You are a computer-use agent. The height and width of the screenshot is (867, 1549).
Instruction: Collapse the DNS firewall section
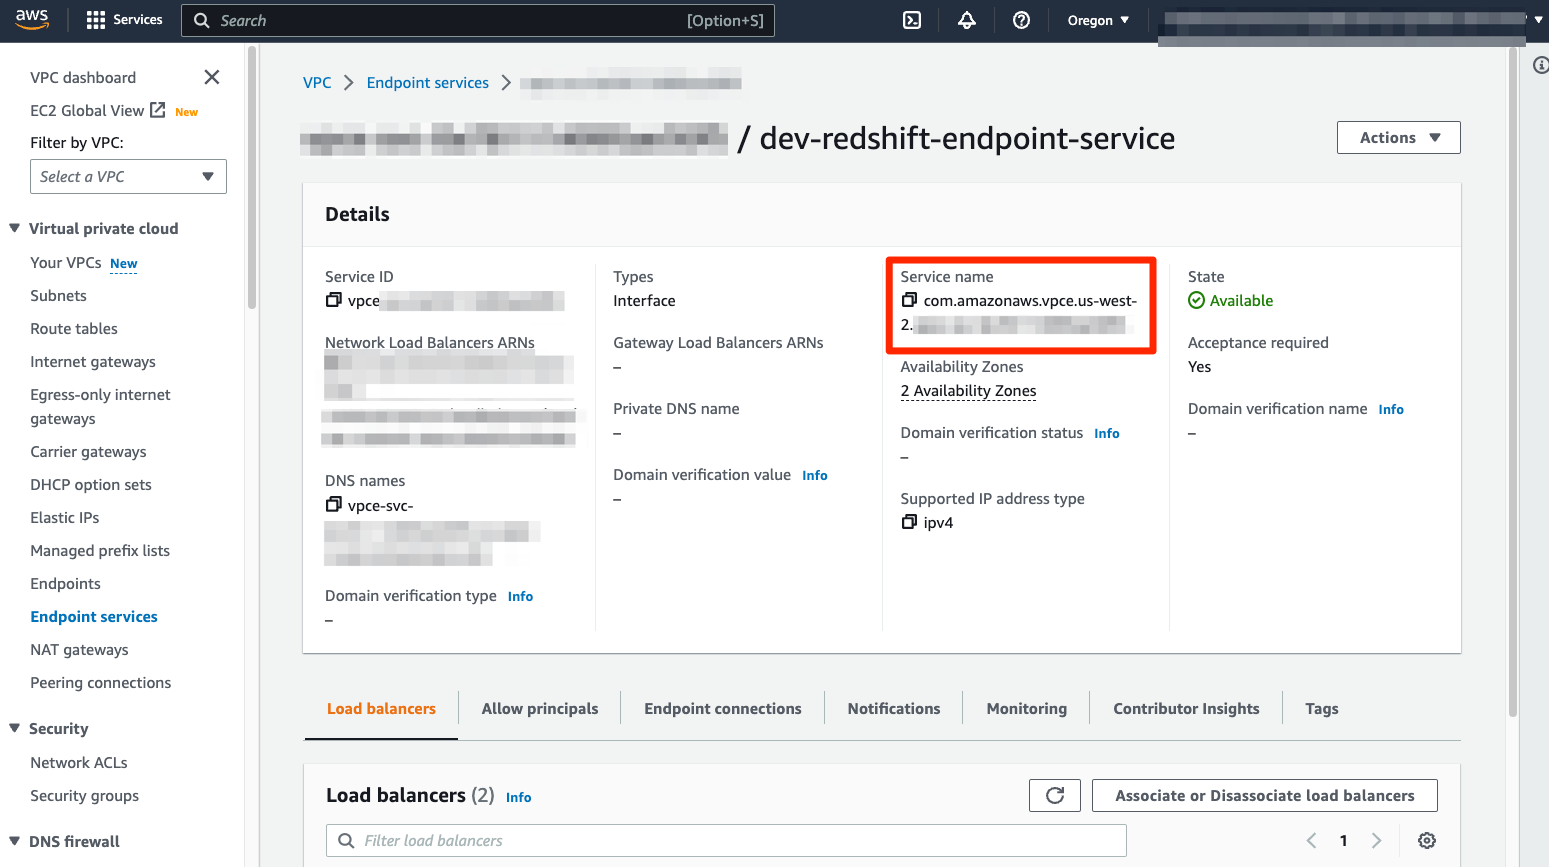[15, 841]
